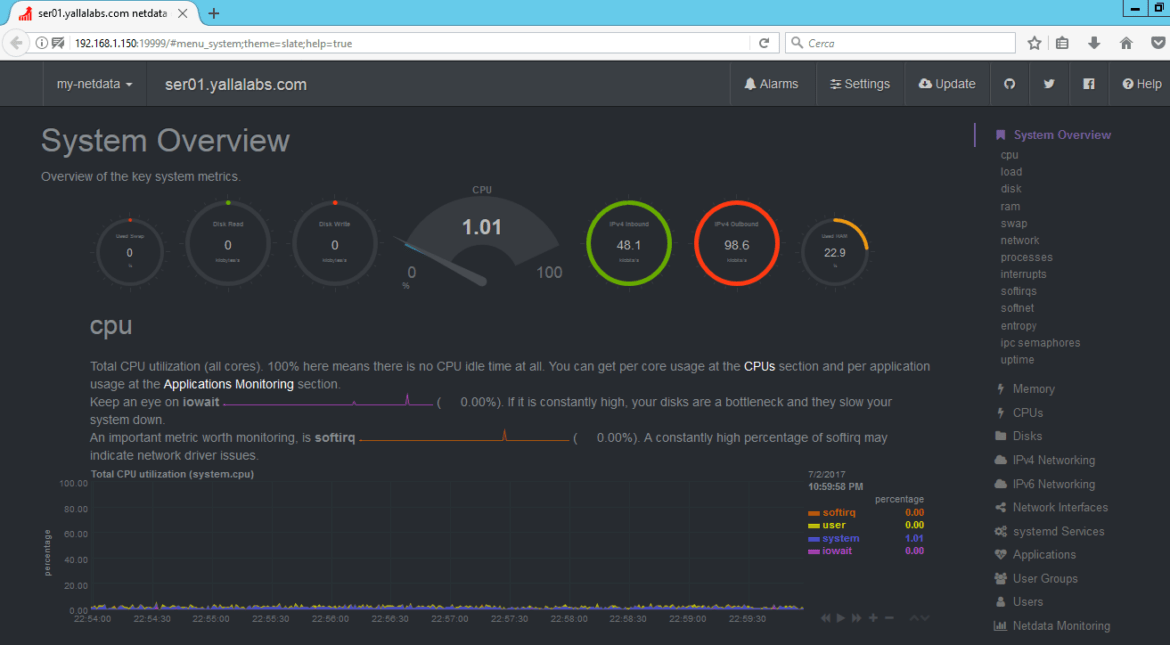
Task: Click the zoom-in plus control below the chart
Action: point(872,618)
